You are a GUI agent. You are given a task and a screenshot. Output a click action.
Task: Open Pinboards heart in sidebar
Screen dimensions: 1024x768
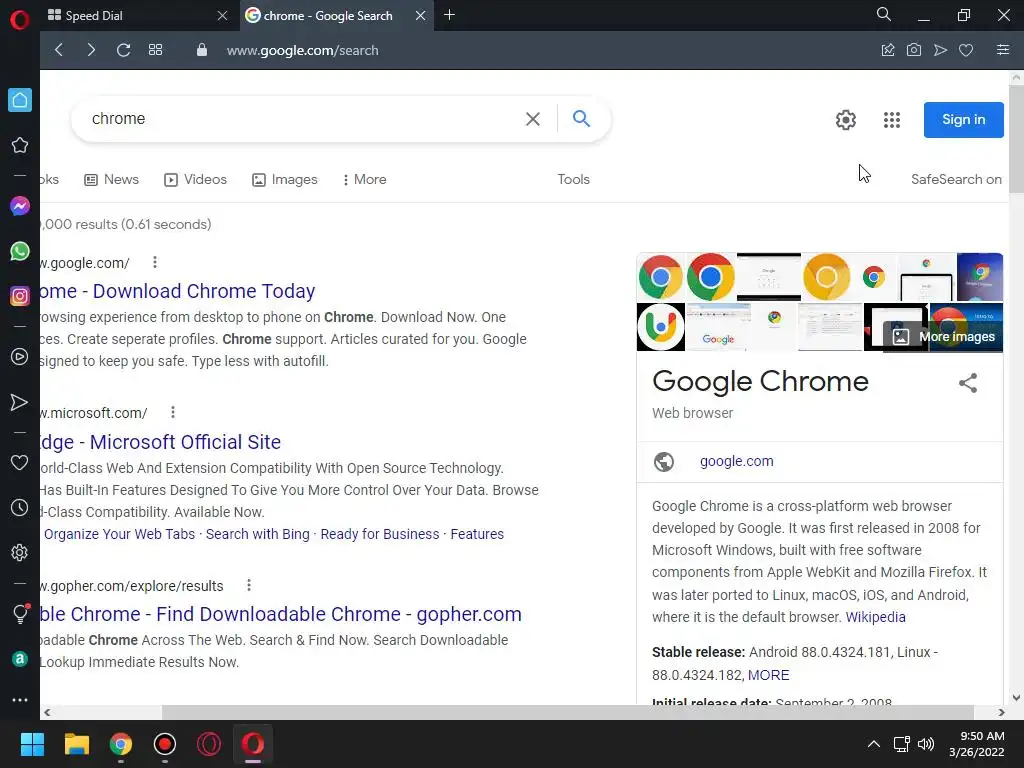20,462
